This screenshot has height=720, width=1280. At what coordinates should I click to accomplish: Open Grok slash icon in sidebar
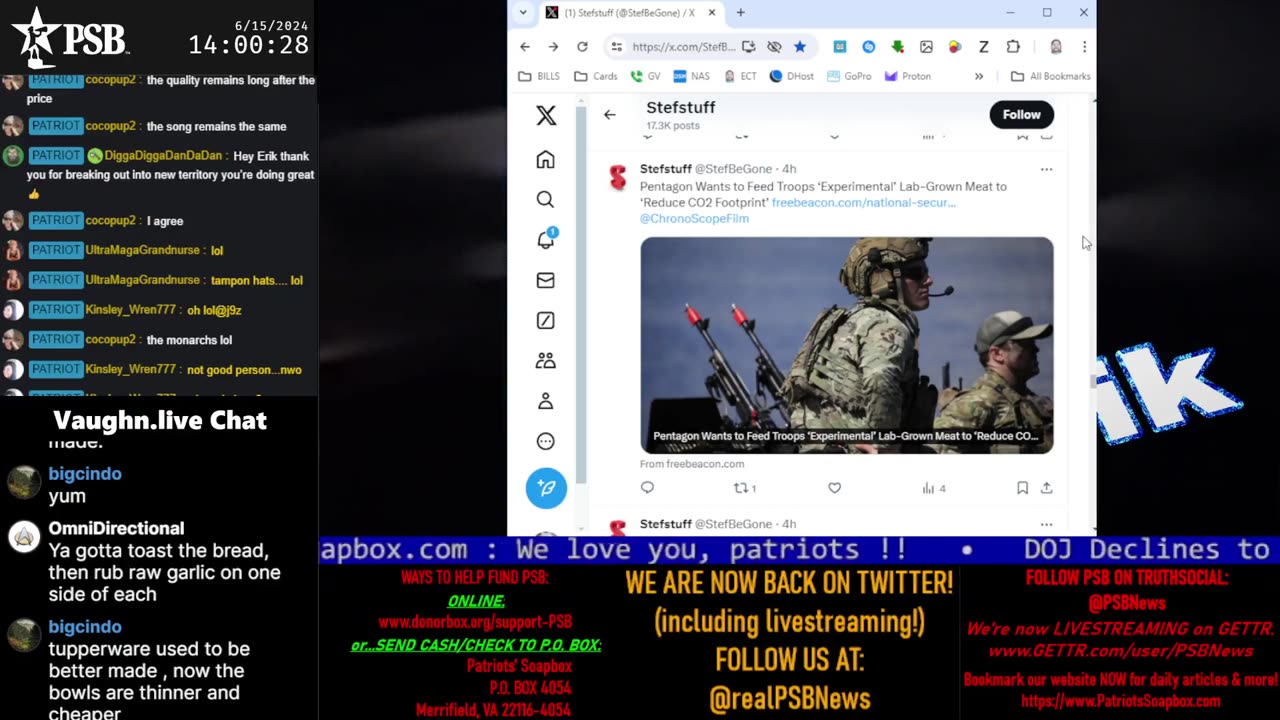tap(545, 321)
